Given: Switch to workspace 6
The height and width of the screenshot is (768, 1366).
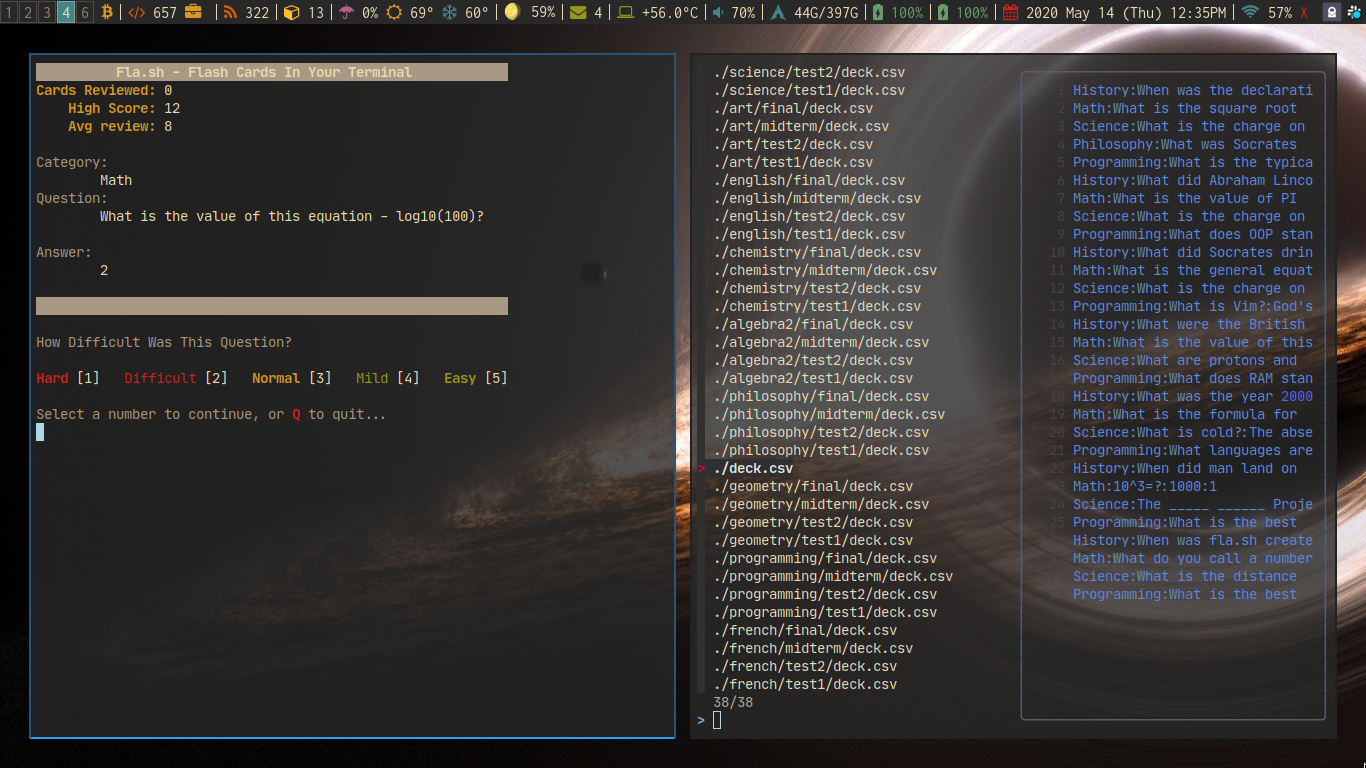Looking at the screenshot, I should pyautogui.click(x=85, y=12).
